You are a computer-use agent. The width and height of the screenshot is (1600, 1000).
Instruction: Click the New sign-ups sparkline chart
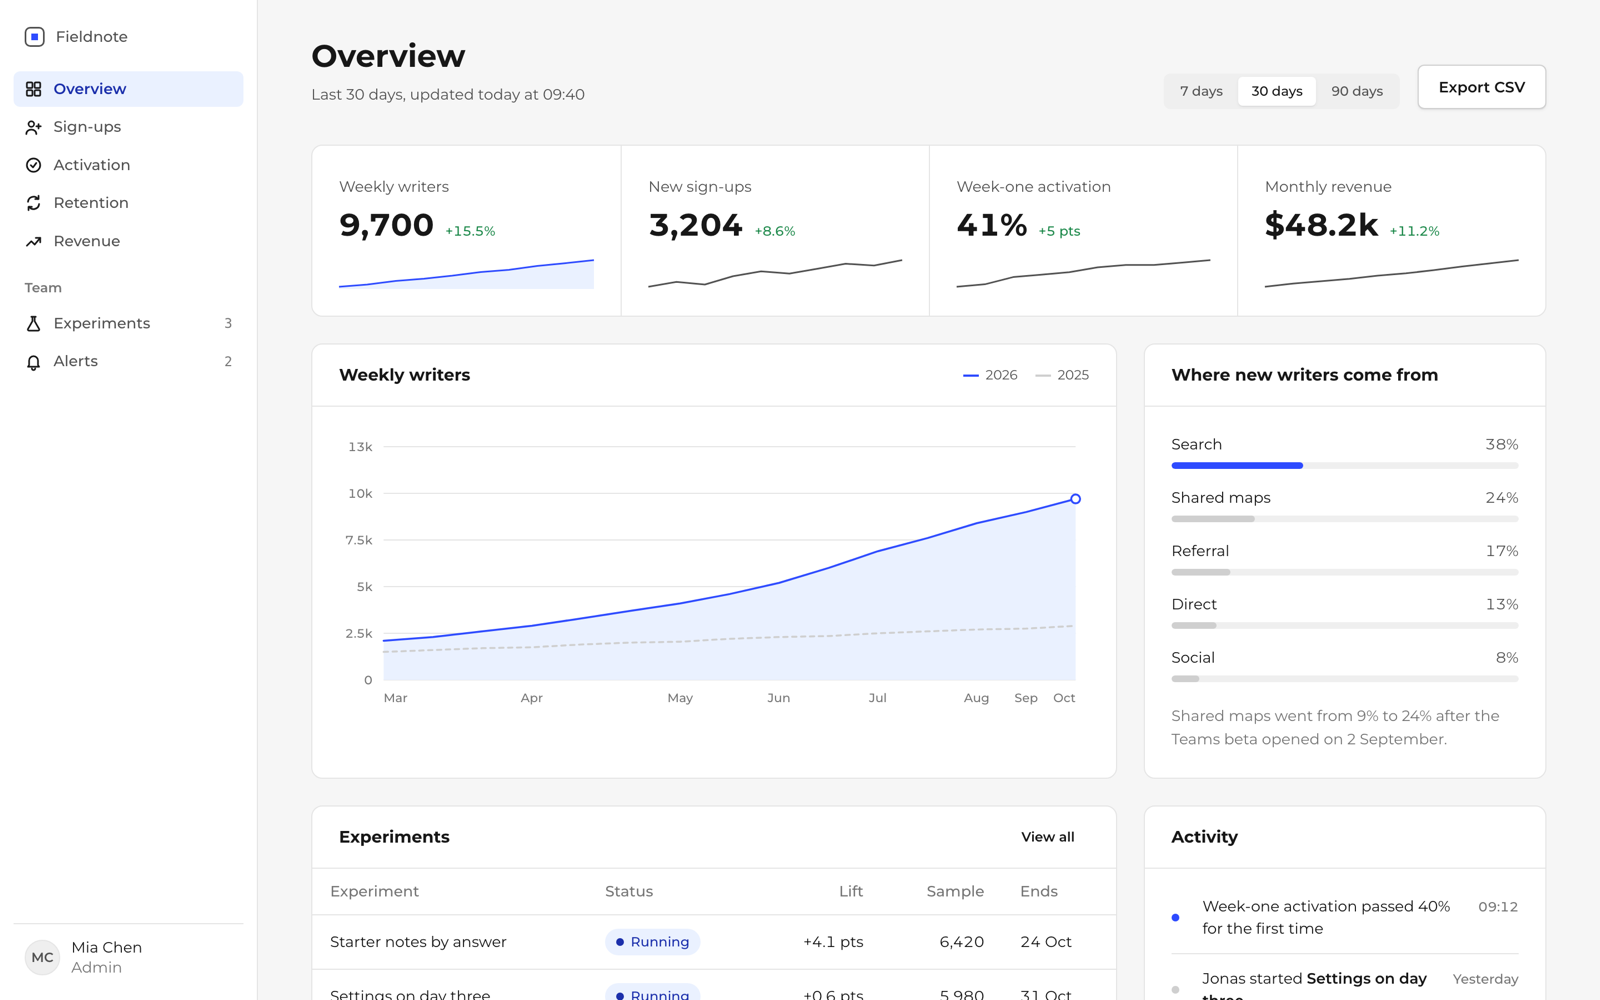tap(775, 274)
